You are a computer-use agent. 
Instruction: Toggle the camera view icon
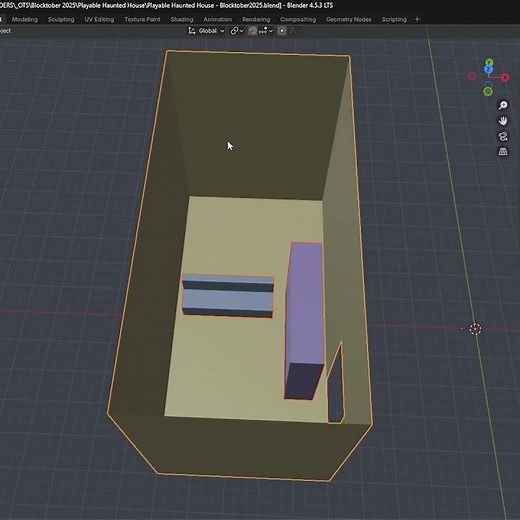tap(503, 136)
